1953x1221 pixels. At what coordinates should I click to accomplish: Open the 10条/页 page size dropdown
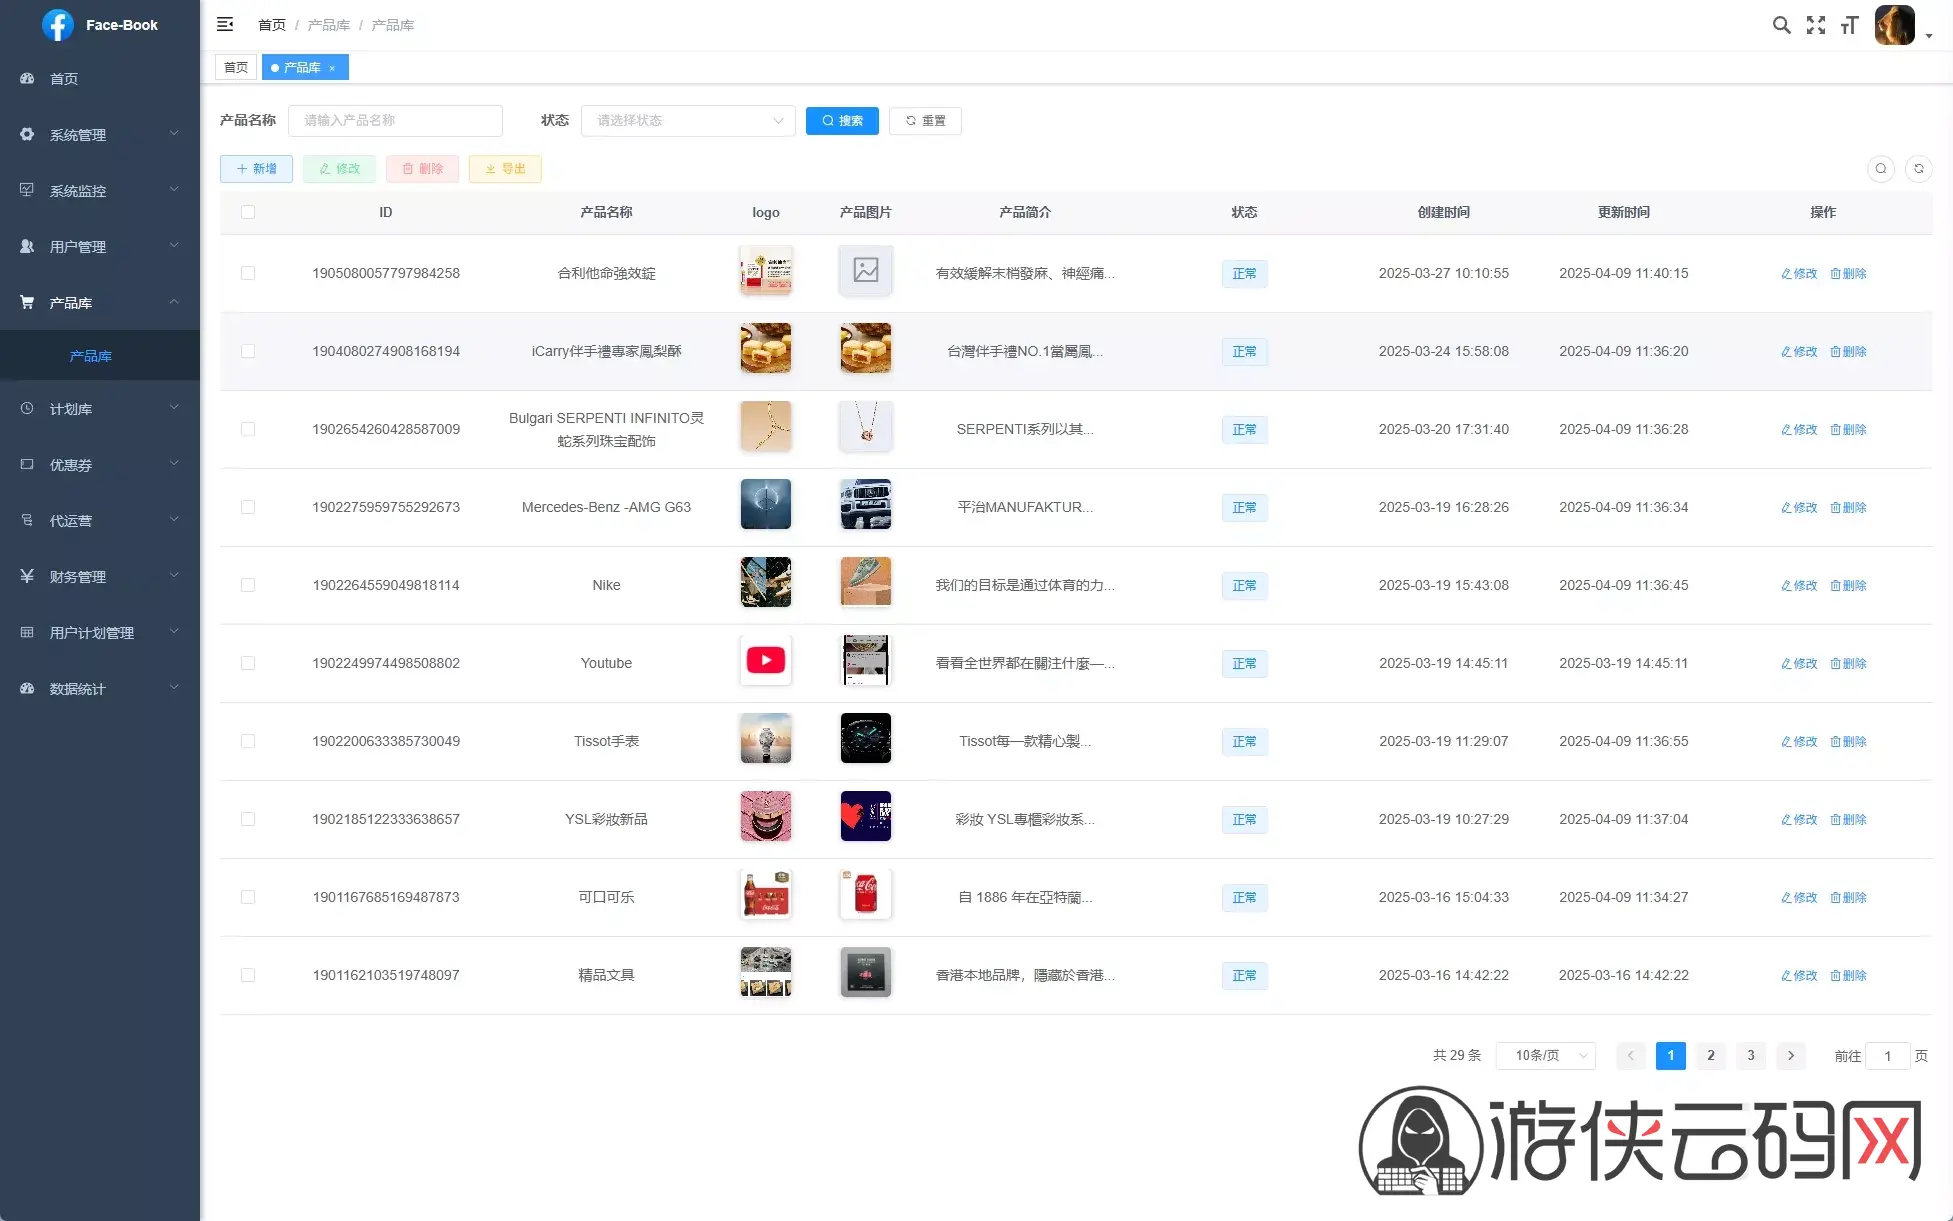point(1545,1055)
